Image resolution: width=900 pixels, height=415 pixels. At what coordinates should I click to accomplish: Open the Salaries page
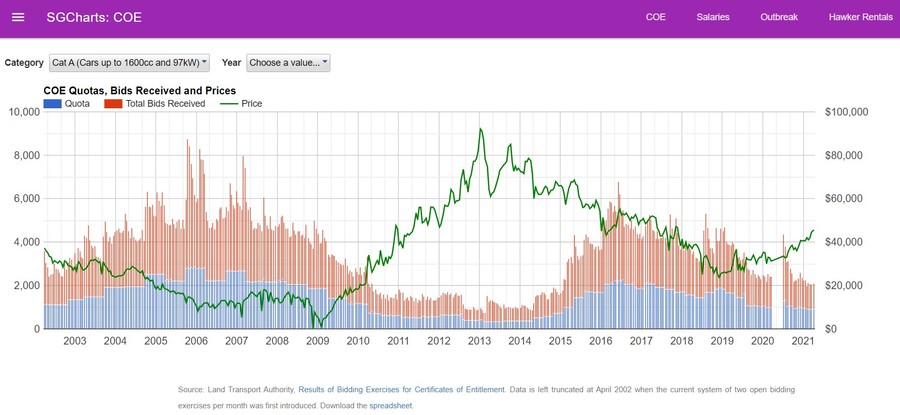[713, 17]
